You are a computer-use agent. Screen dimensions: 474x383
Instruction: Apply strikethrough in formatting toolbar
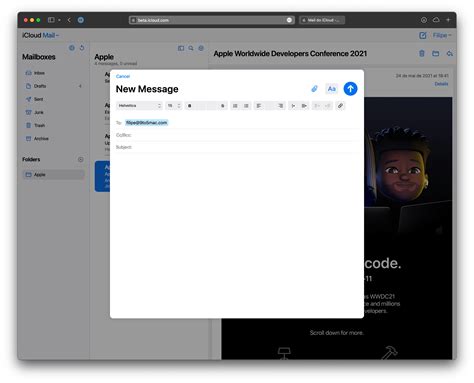222,106
